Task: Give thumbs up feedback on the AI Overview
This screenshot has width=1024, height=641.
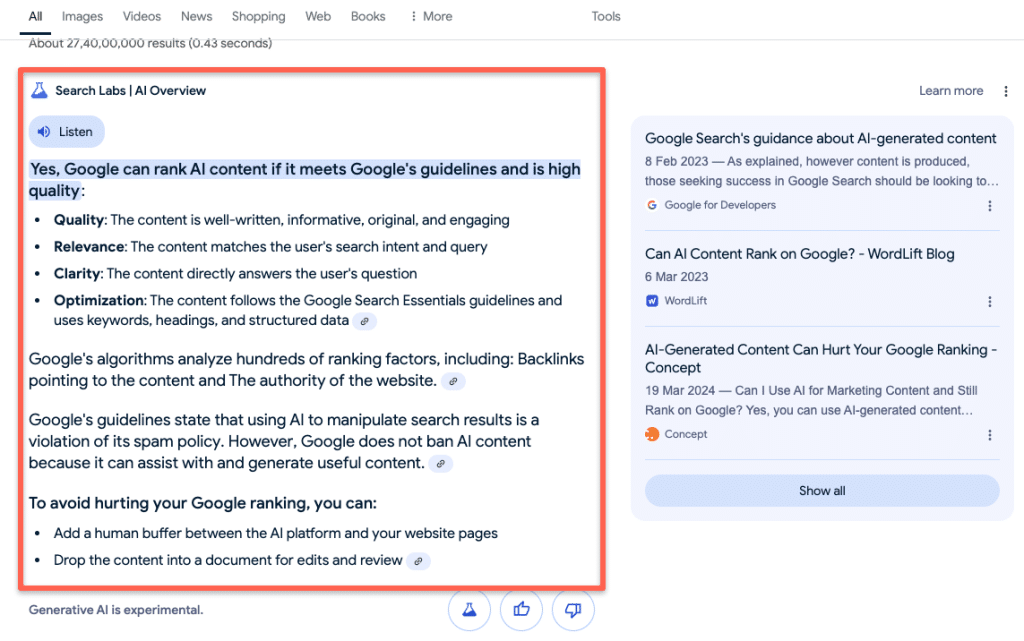Action: [x=521, y=609]
